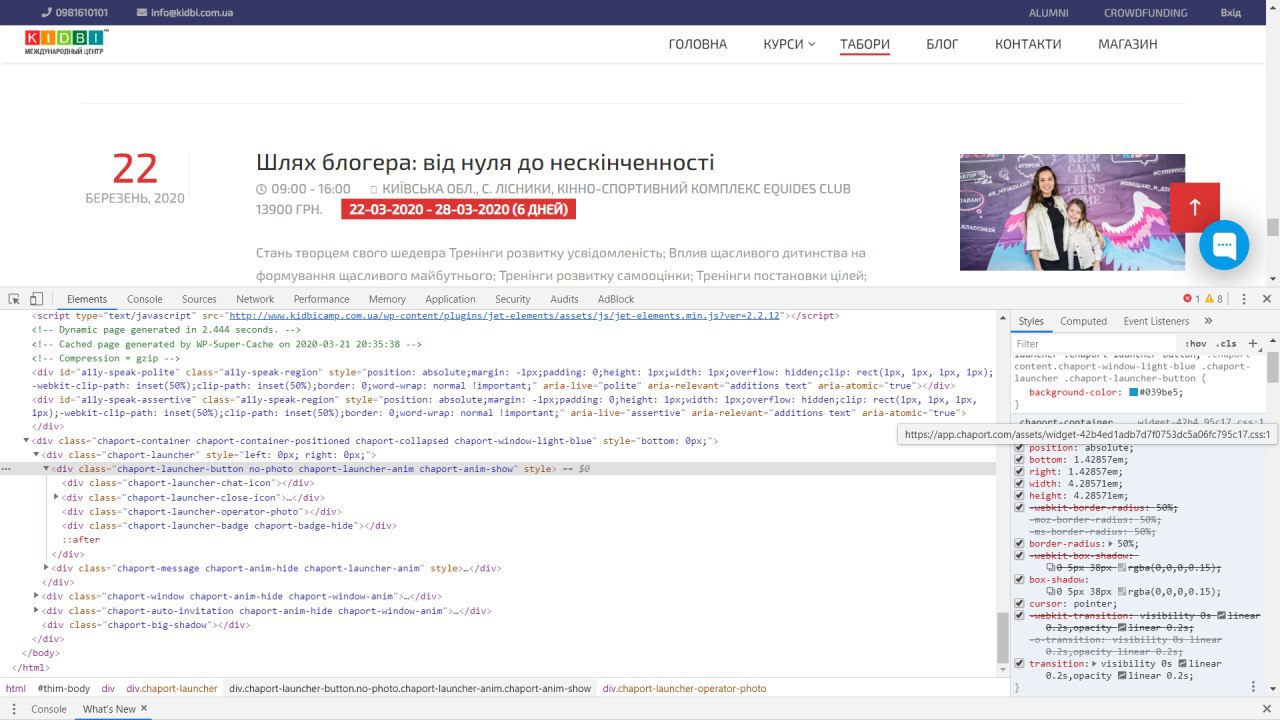1280x720 pixels.
Task: Uncheck the position: absolute property
Action: pos(1020,447)
